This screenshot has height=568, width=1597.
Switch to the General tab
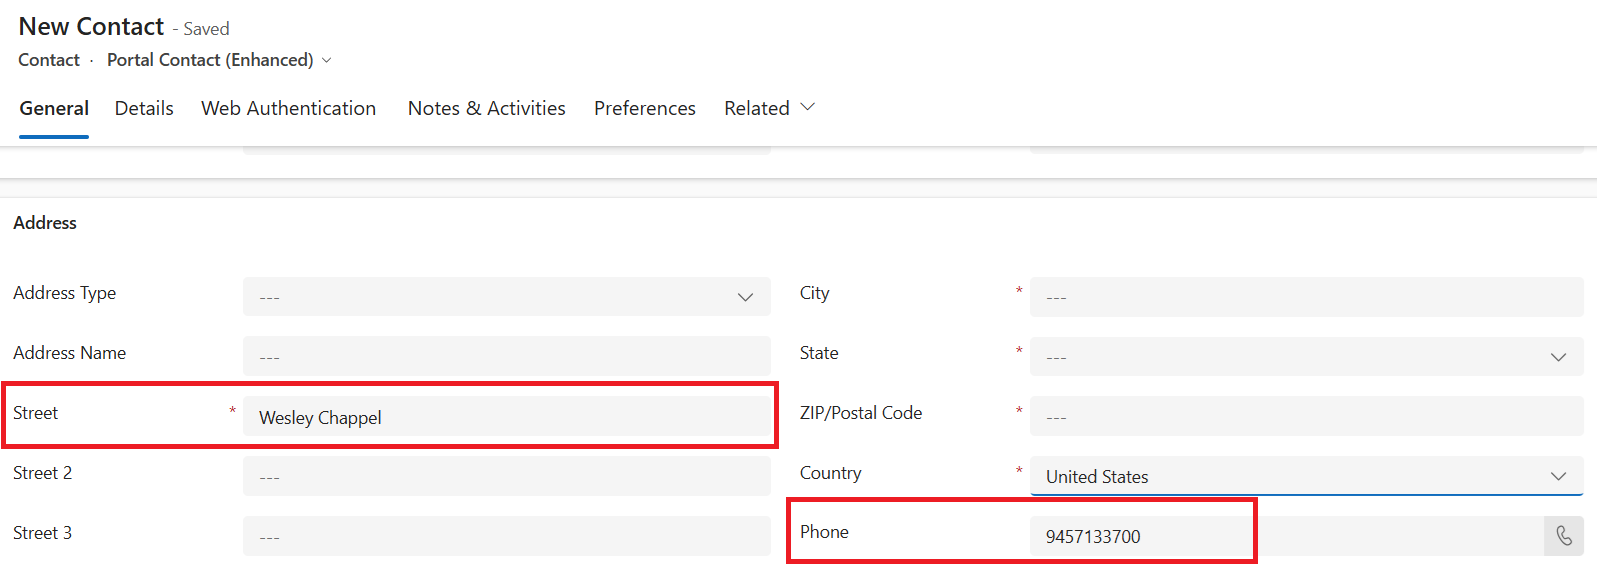coord(54,108)
